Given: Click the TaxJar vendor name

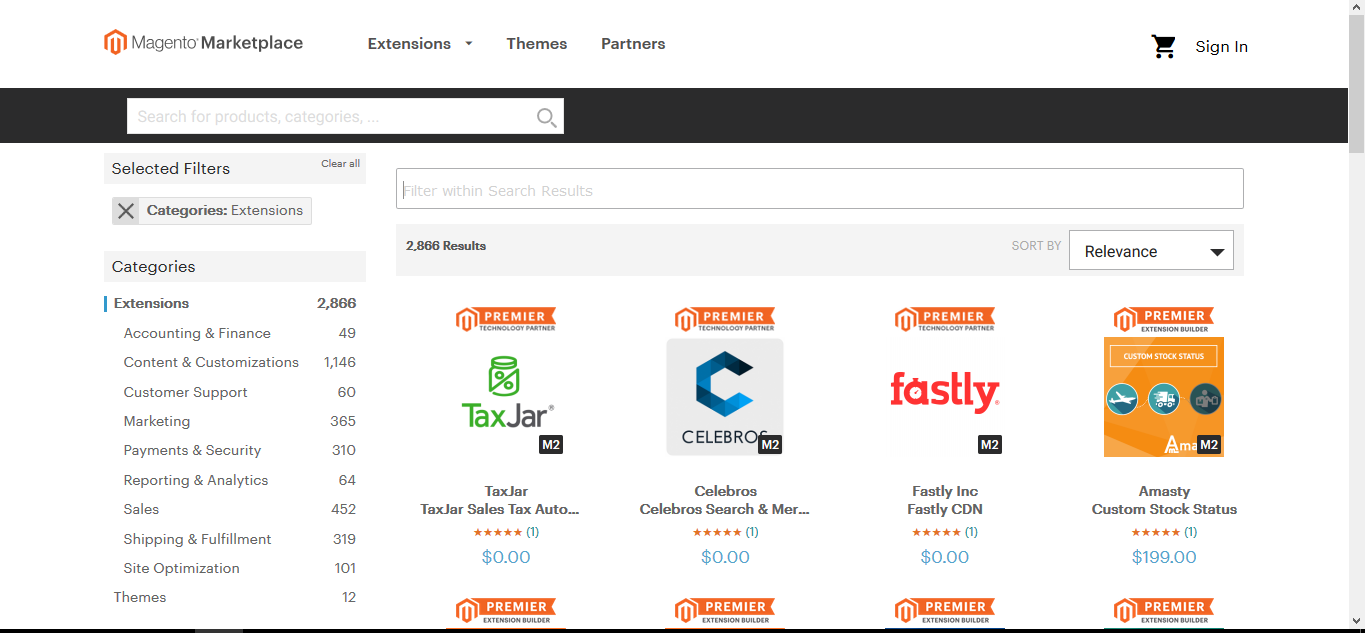Looking at the screenshot, I should 506,491.
